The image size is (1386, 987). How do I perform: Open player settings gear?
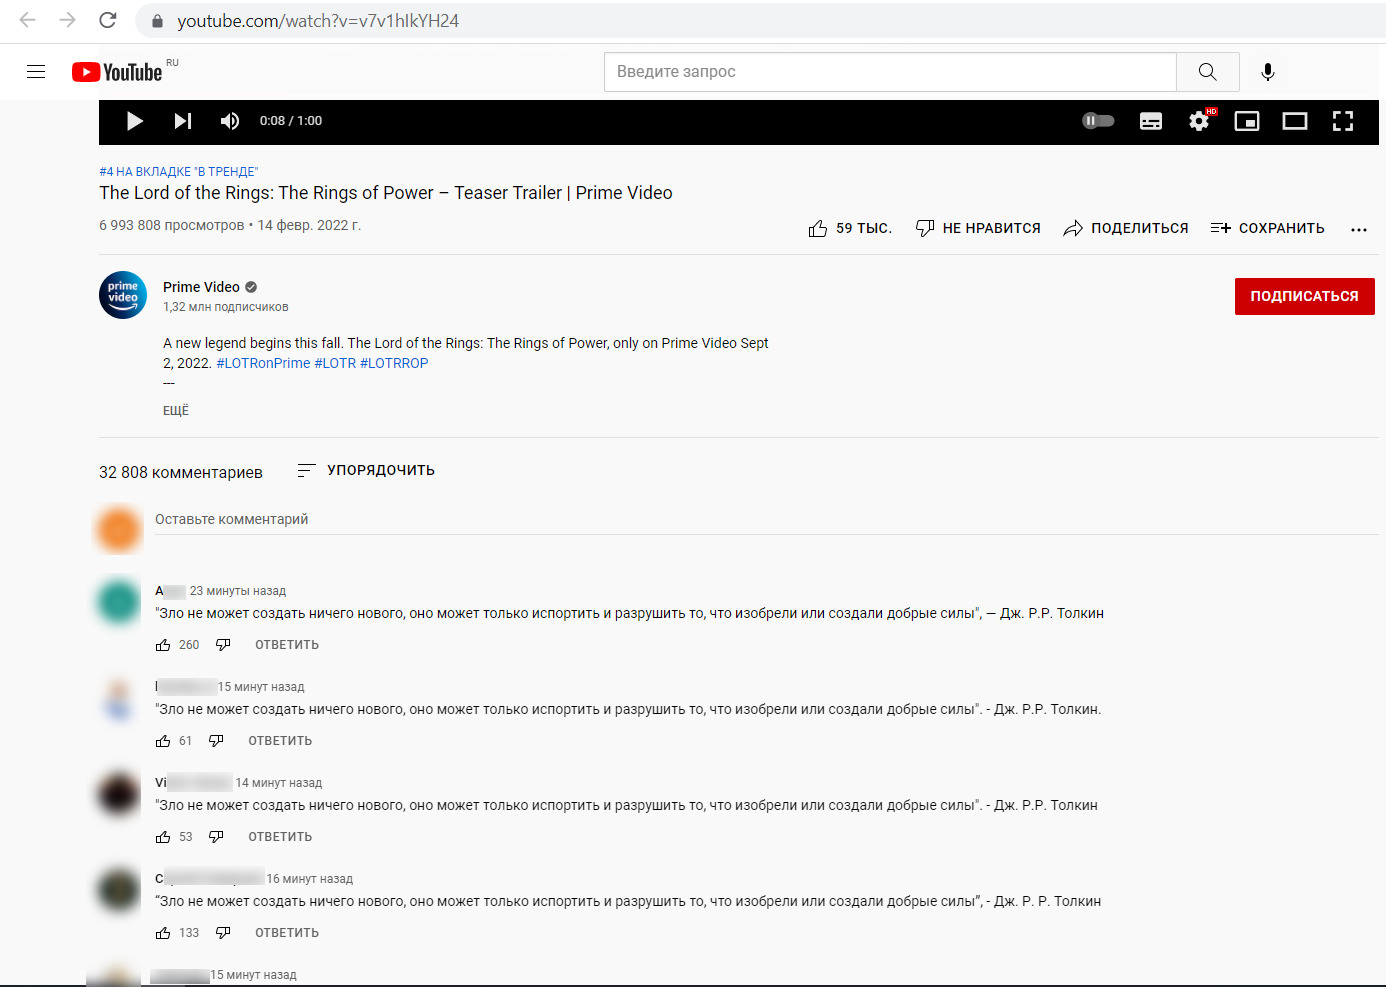pos(1199,121)
